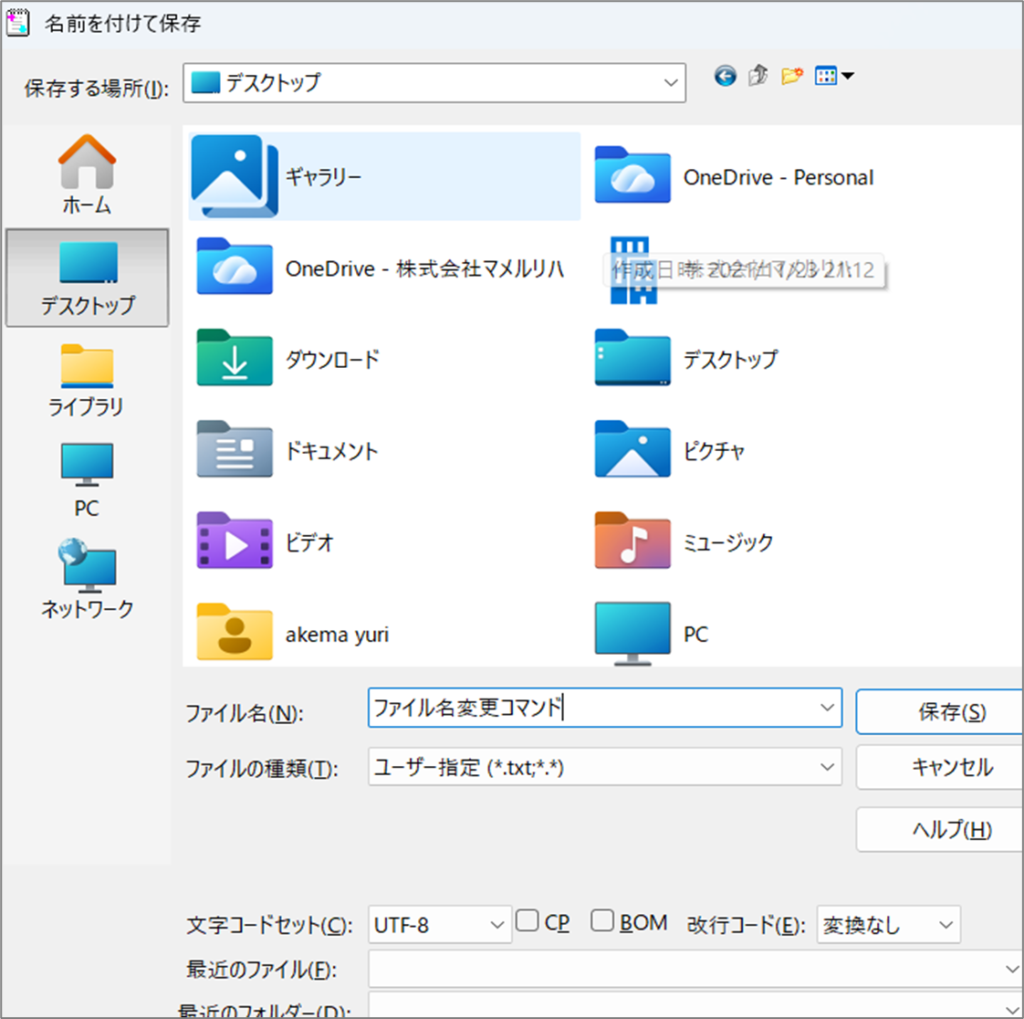Enable the CP checkbox
This screenshot has width=1024, height=1019.
click(527, 921)
